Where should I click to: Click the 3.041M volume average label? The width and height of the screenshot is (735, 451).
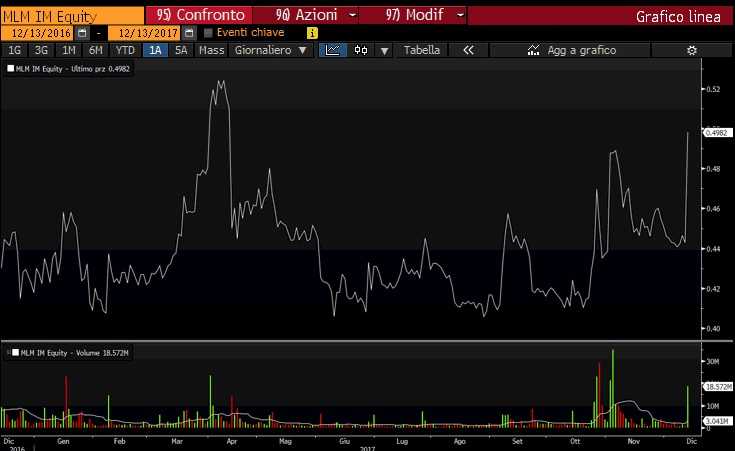click(718, 421)
